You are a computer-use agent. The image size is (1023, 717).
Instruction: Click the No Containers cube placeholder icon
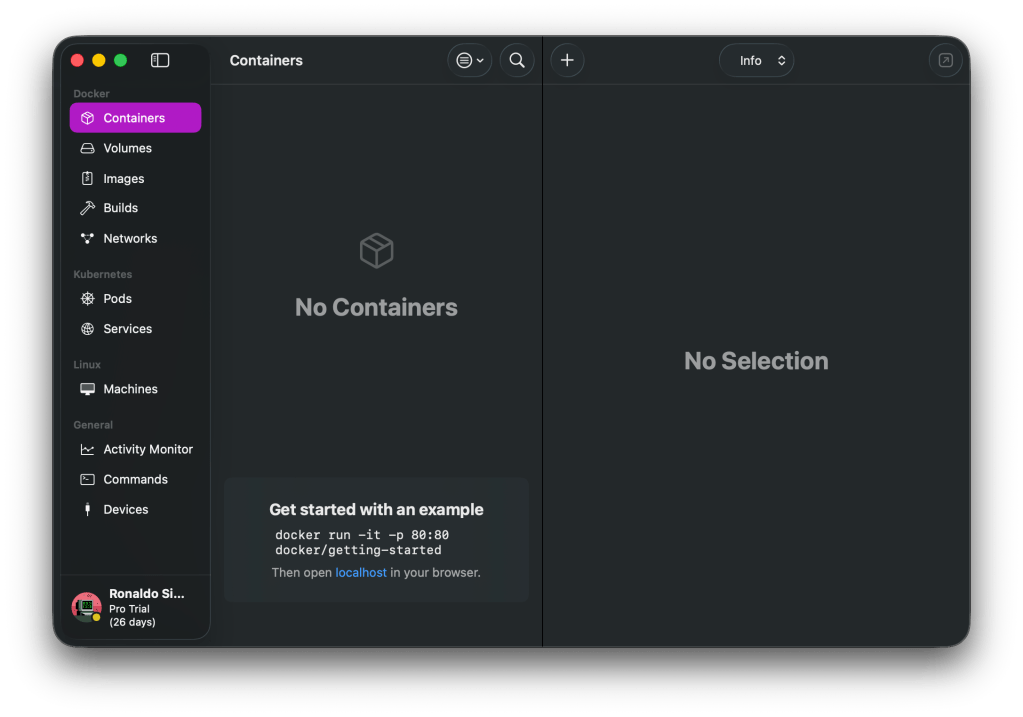376,251
